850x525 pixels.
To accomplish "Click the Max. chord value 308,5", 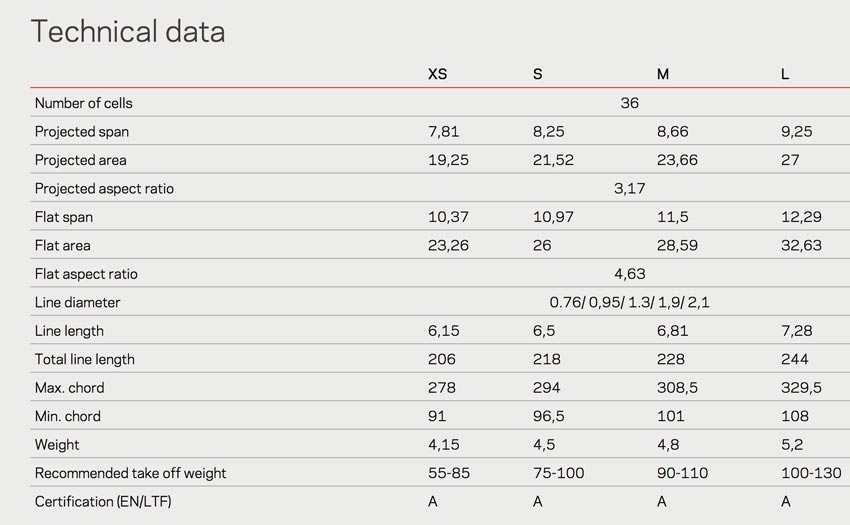I will pos(677,388).
